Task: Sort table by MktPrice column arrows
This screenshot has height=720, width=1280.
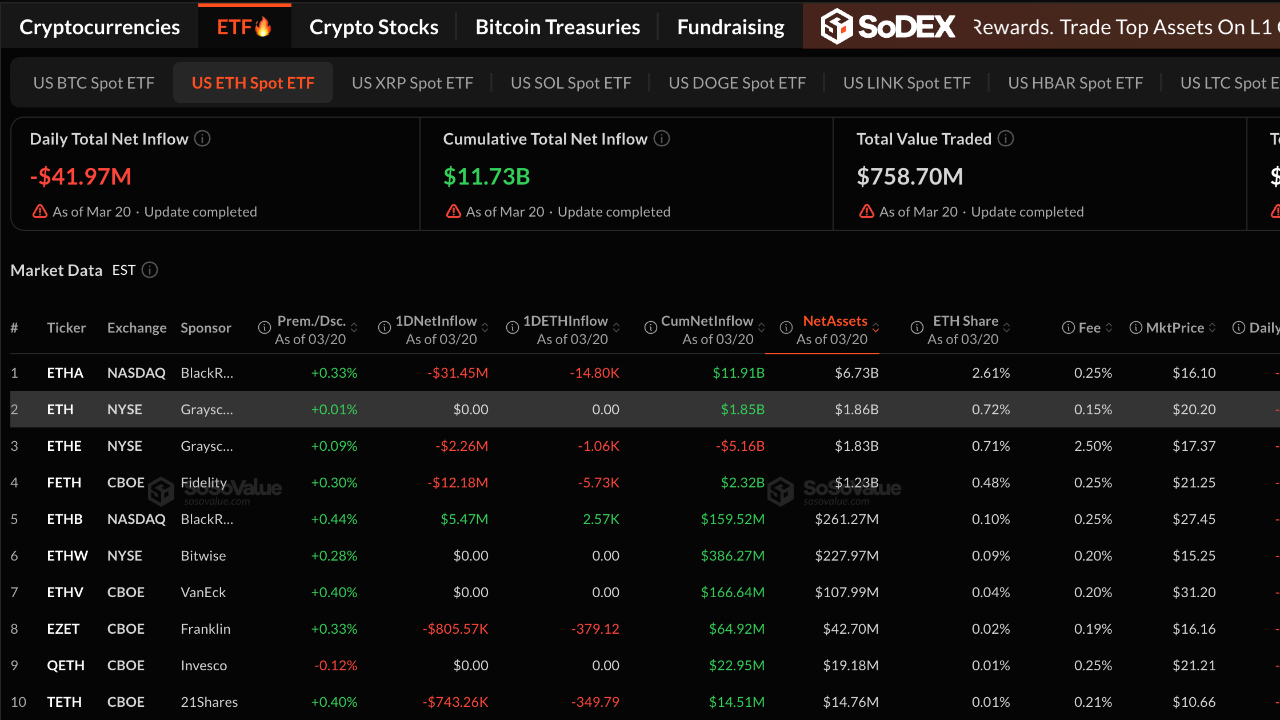Action: pos(1213,328)
